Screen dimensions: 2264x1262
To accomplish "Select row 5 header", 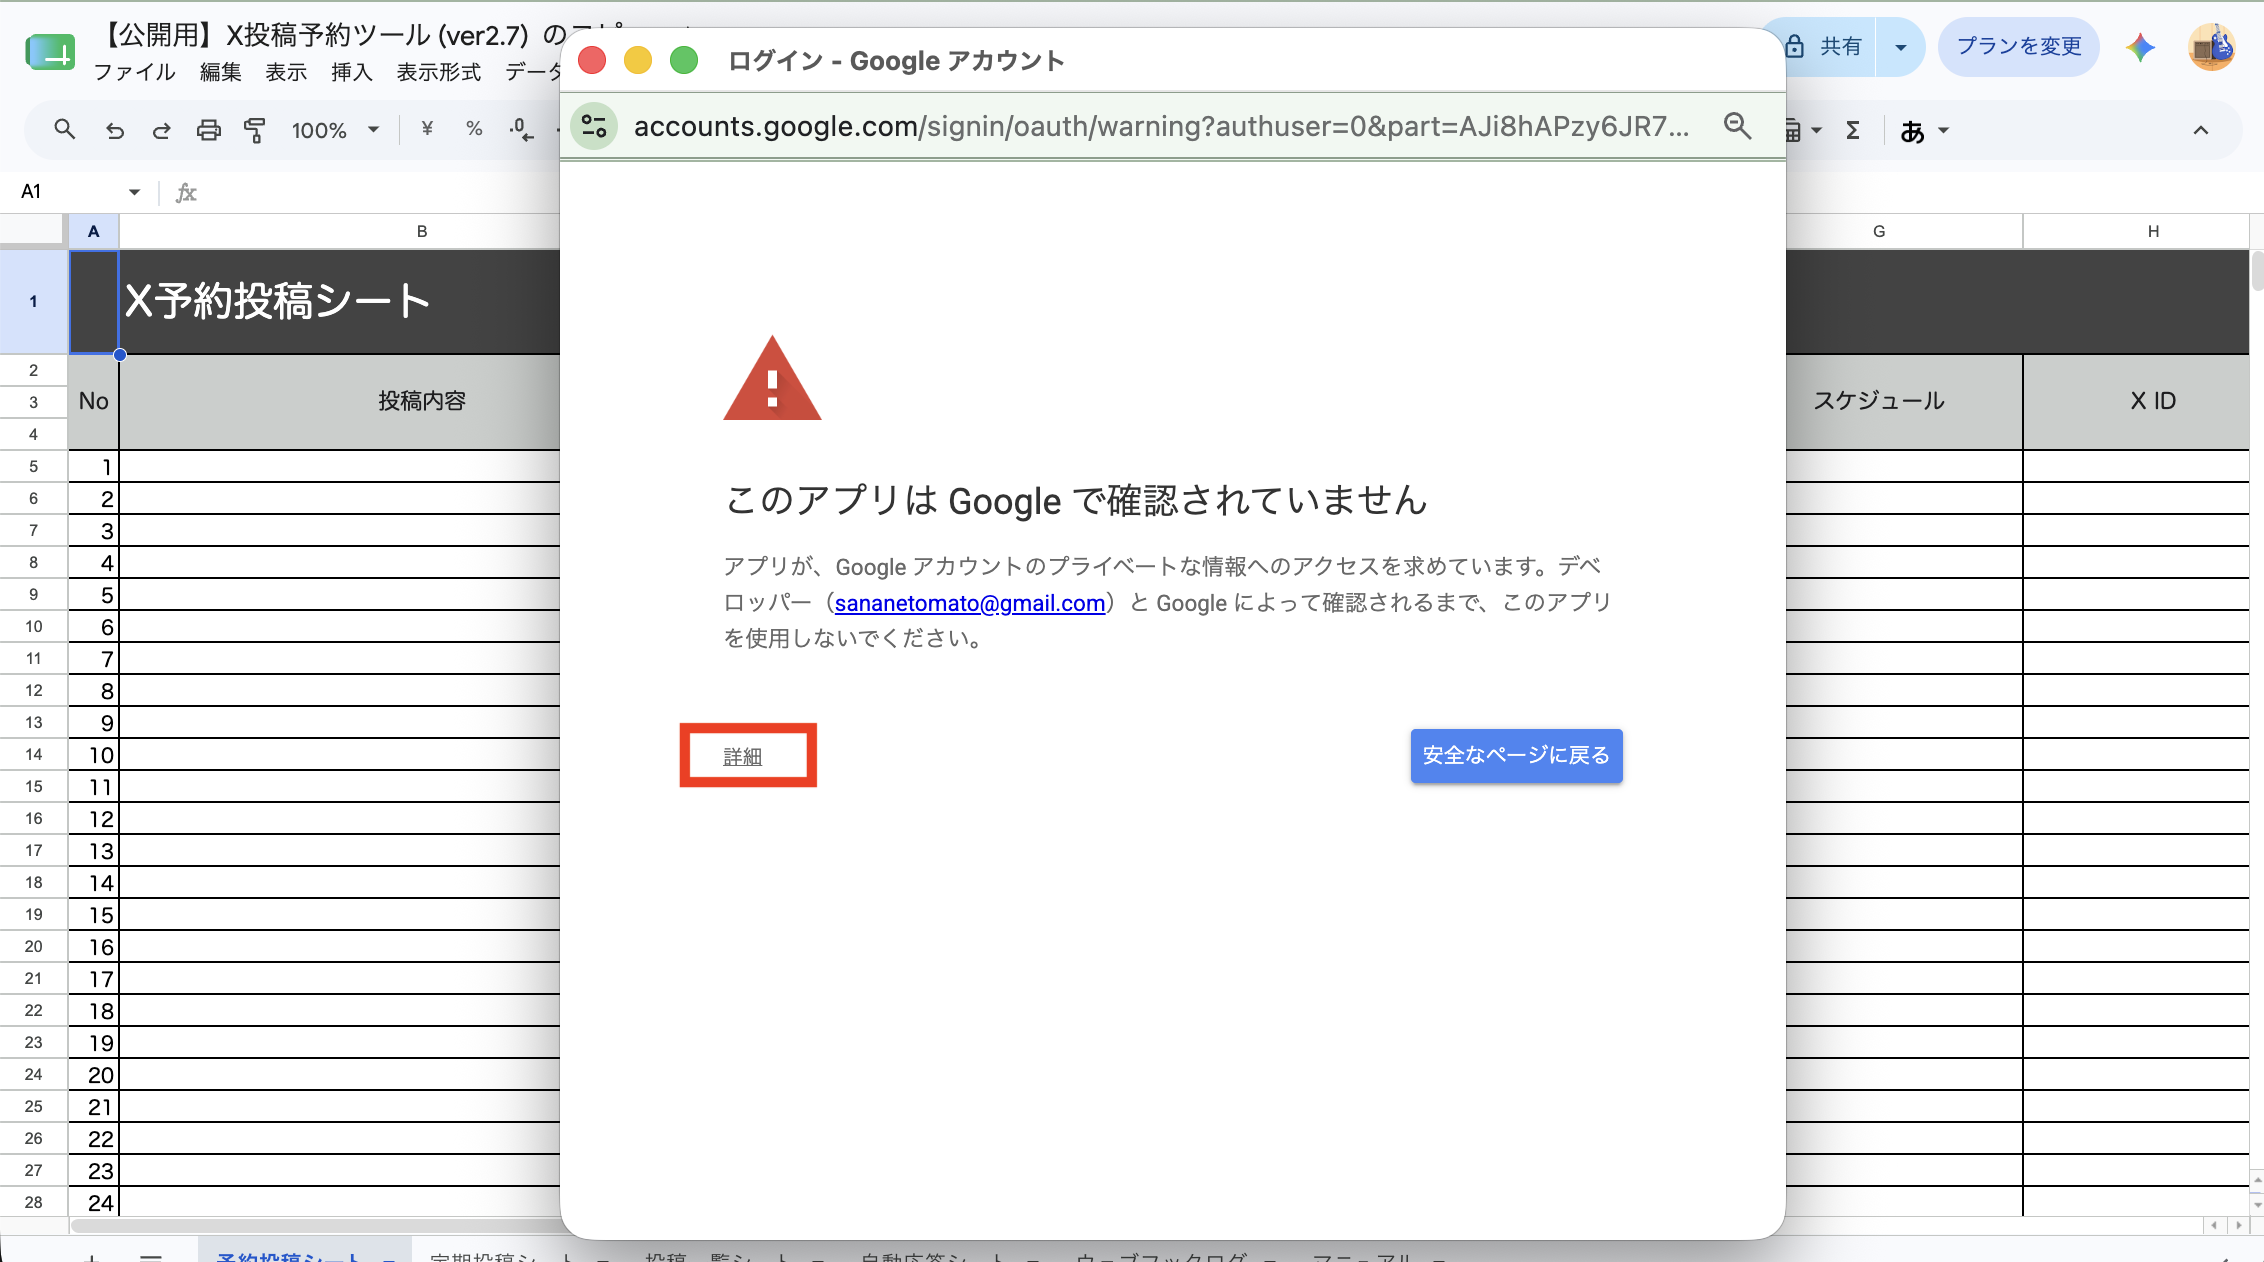I will pyautogui.click(x=33, y=466).
